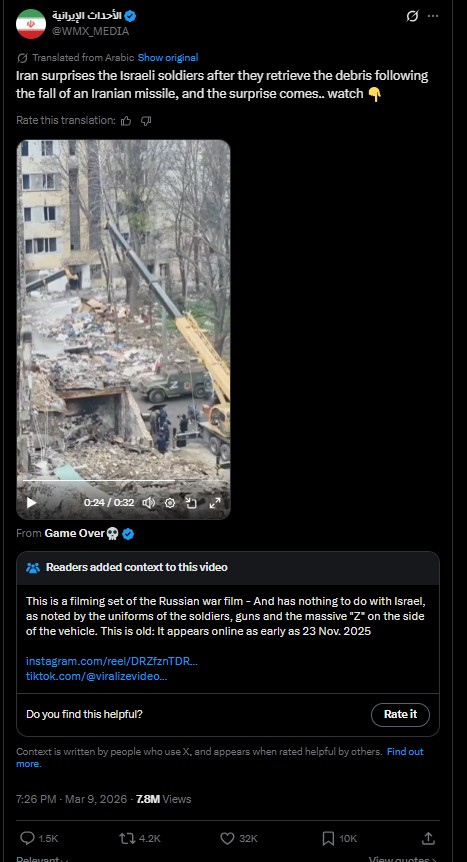
Task: Show original Arabic text
Action: 168,58
